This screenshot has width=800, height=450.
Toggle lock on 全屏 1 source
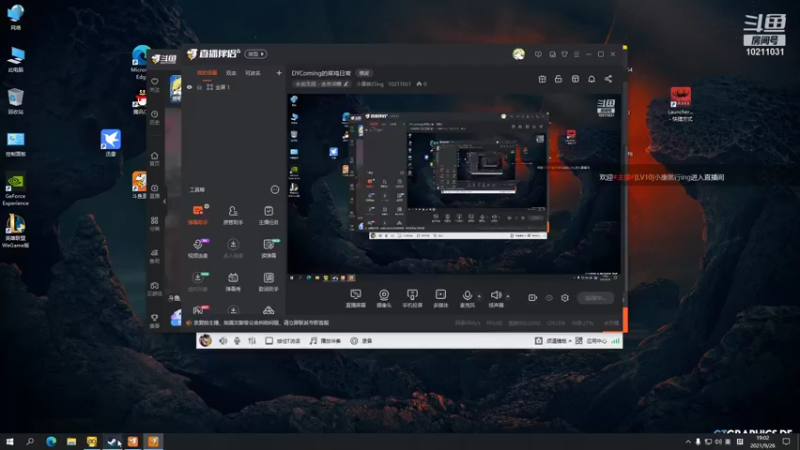(x=199, y=87)
